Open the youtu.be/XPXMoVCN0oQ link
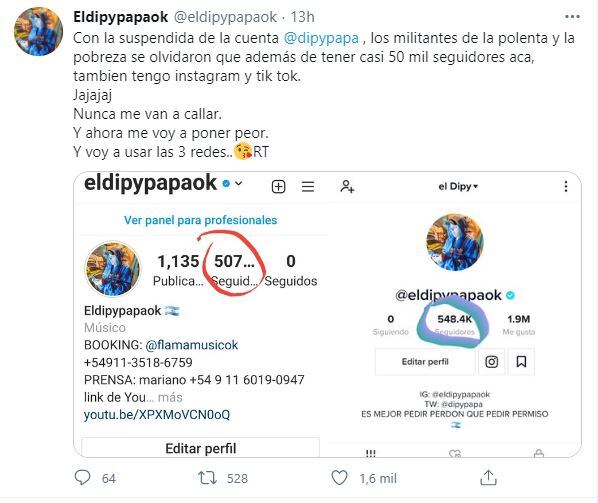Screen dimensions: 598x503 coord(157,415)
